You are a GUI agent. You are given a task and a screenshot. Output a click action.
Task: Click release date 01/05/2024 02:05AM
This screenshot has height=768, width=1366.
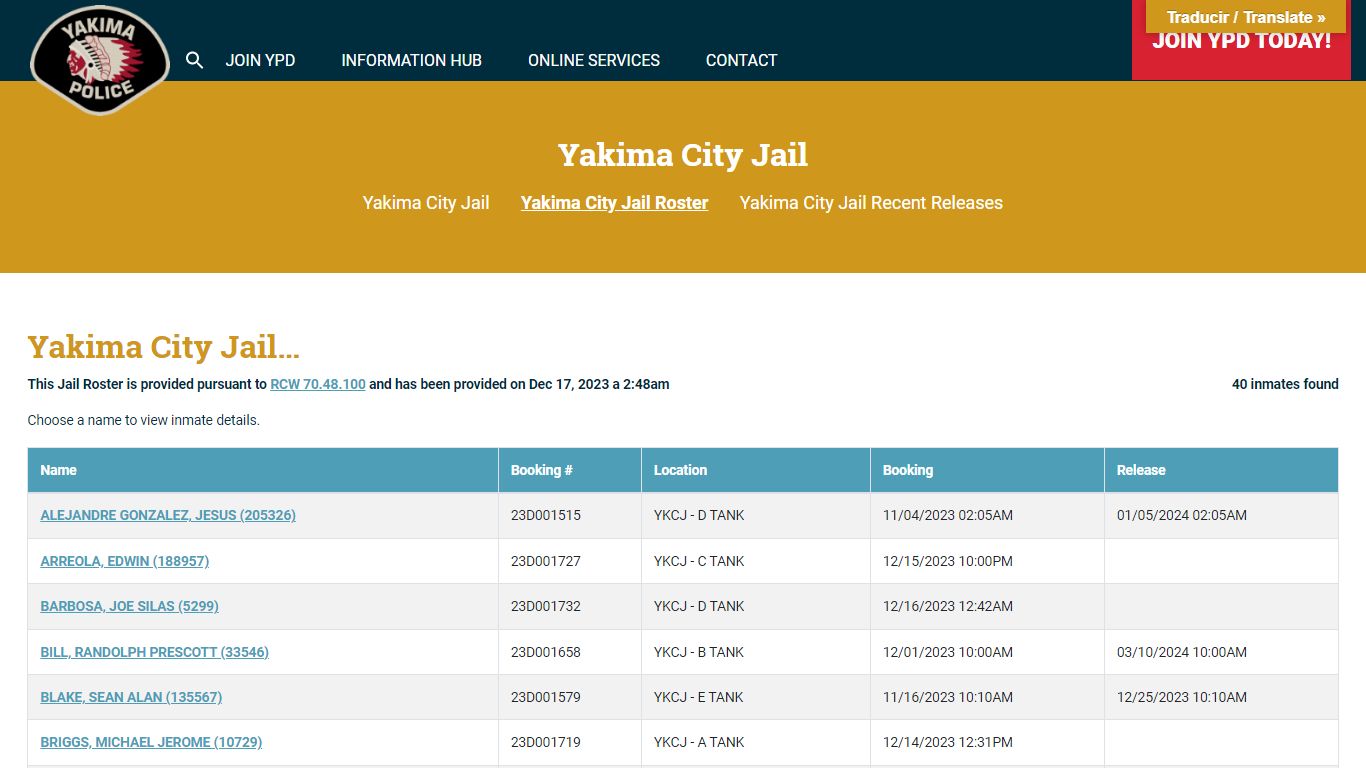[1182, 516]
